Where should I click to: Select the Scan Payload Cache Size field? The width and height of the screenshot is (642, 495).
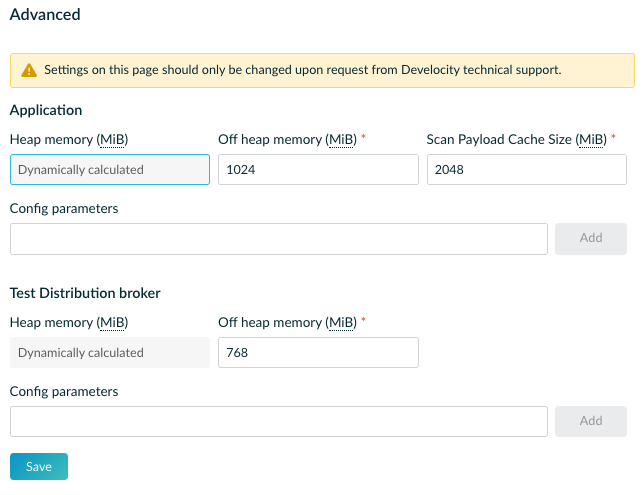tap(526, 170)
